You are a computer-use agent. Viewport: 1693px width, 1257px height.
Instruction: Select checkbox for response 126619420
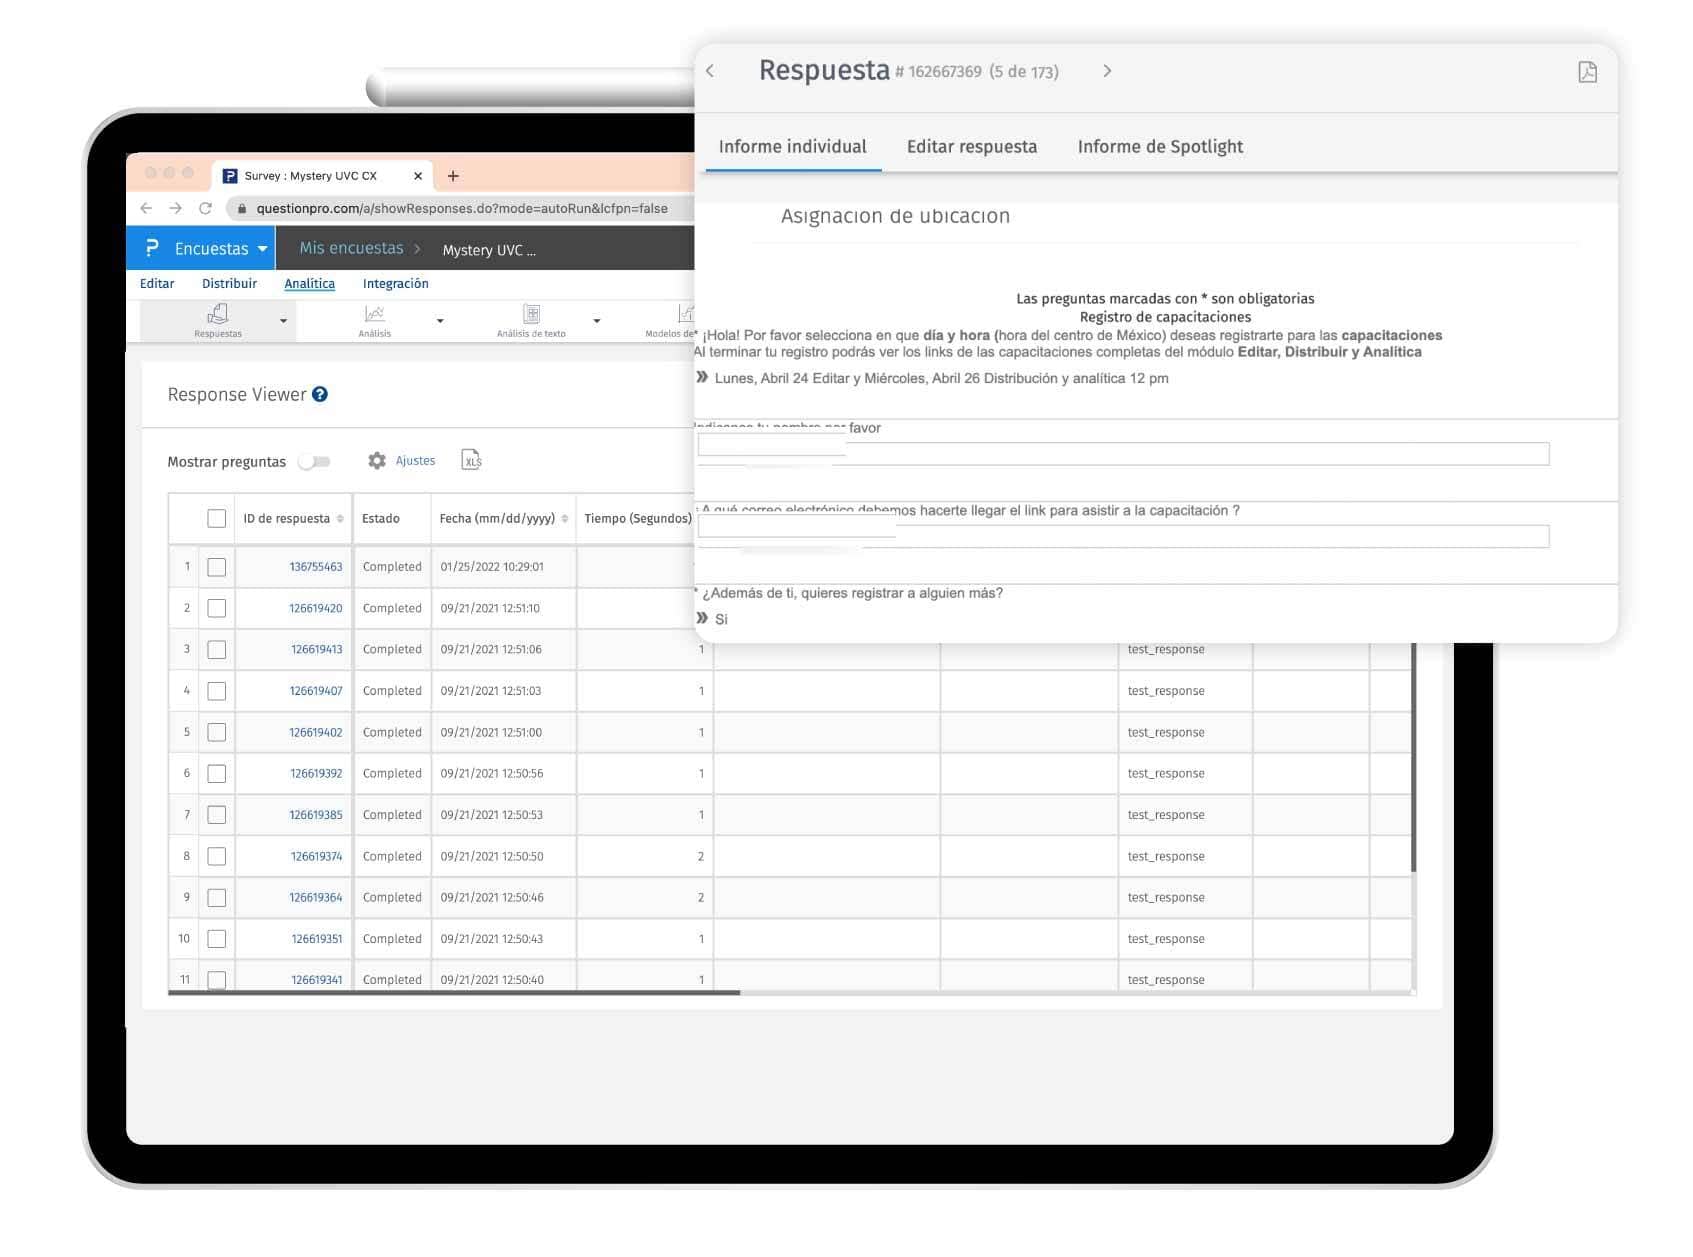[216, 608]
